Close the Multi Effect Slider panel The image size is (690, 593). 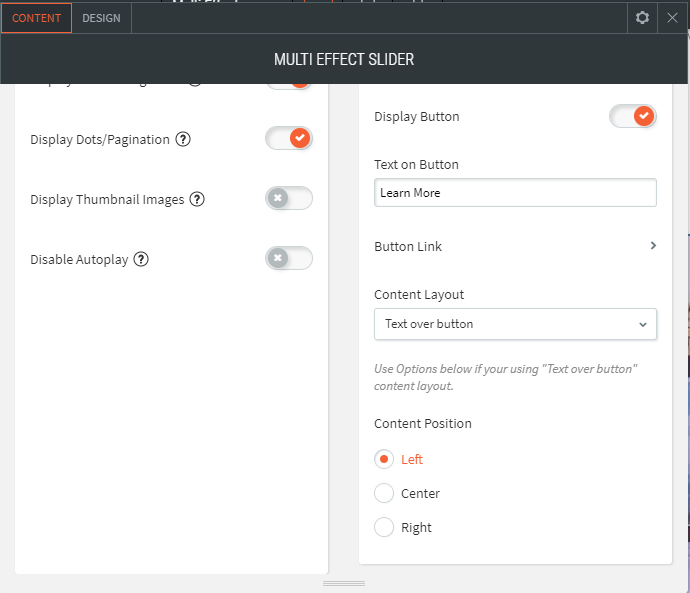click(x=672, y=18)
